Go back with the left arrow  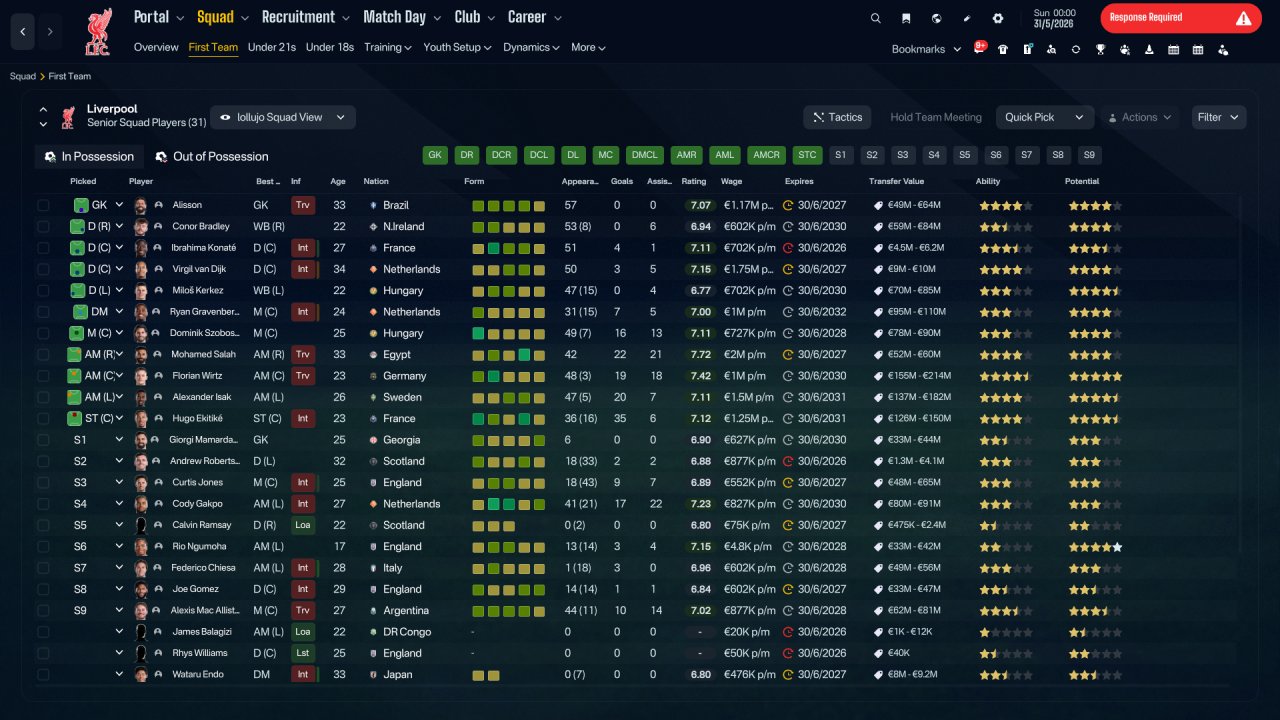pos(23,32)
